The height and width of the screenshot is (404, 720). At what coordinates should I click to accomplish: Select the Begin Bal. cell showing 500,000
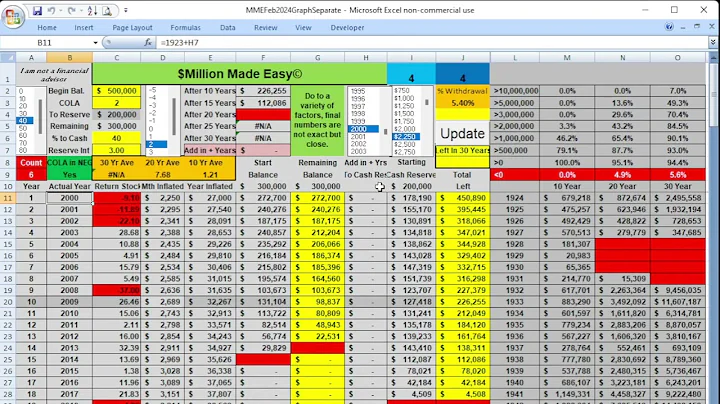[x=117, y=91]
